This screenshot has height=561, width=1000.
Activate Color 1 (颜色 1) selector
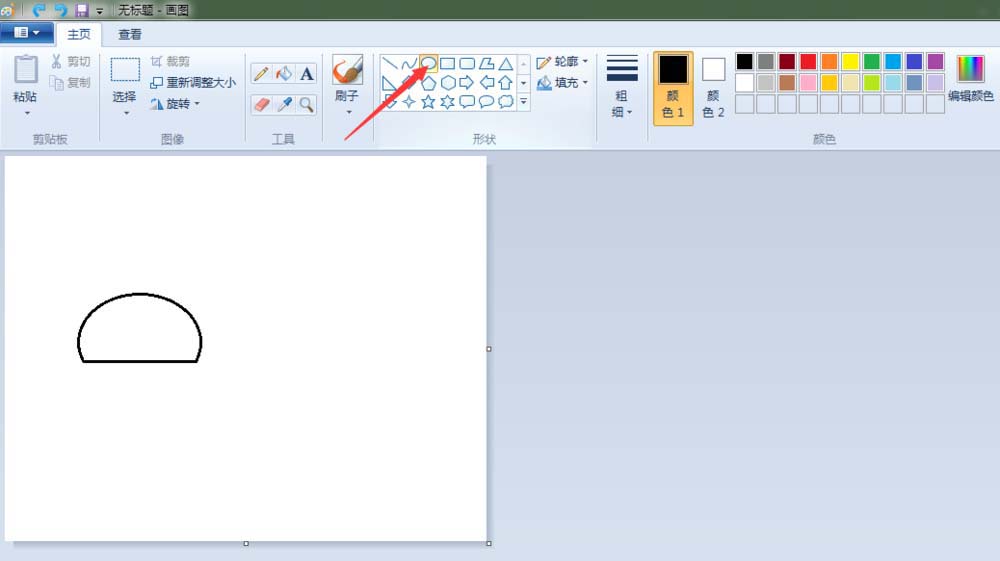(x=673, y=88)
